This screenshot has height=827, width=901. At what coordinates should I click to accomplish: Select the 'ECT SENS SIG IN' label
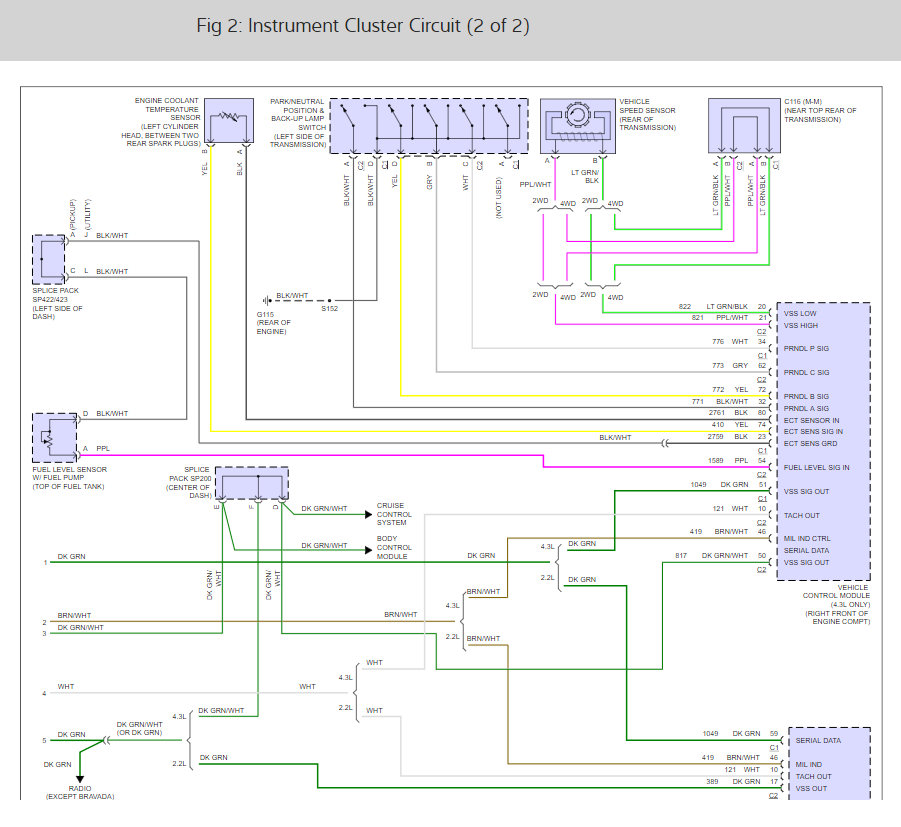pyautogui.click(x=813, y=432)
